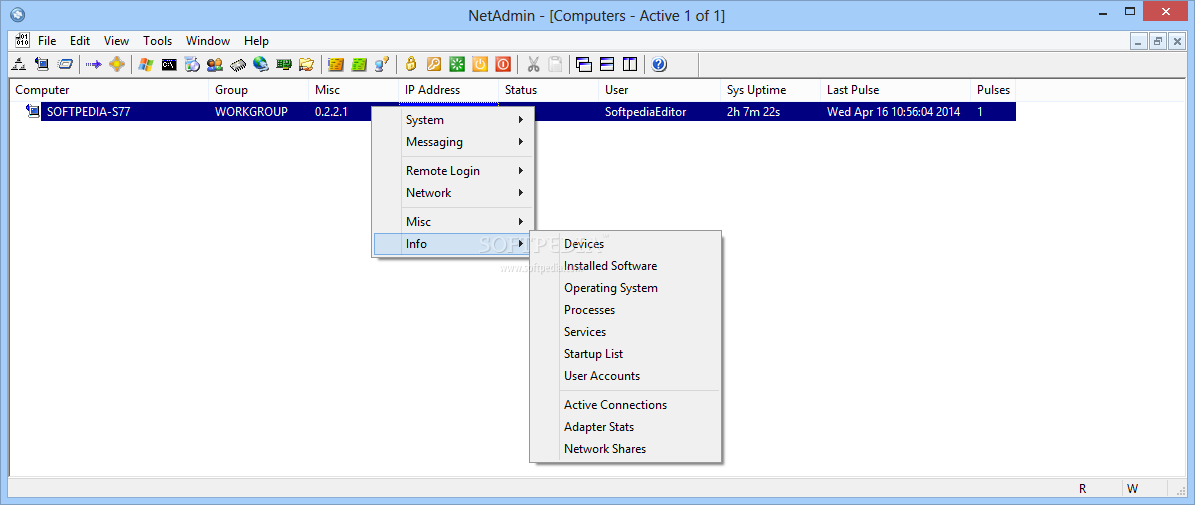Screen dimensions: 1195x505
Task: Click the blue arrow toolbar icon
Action: click(94, 64)
